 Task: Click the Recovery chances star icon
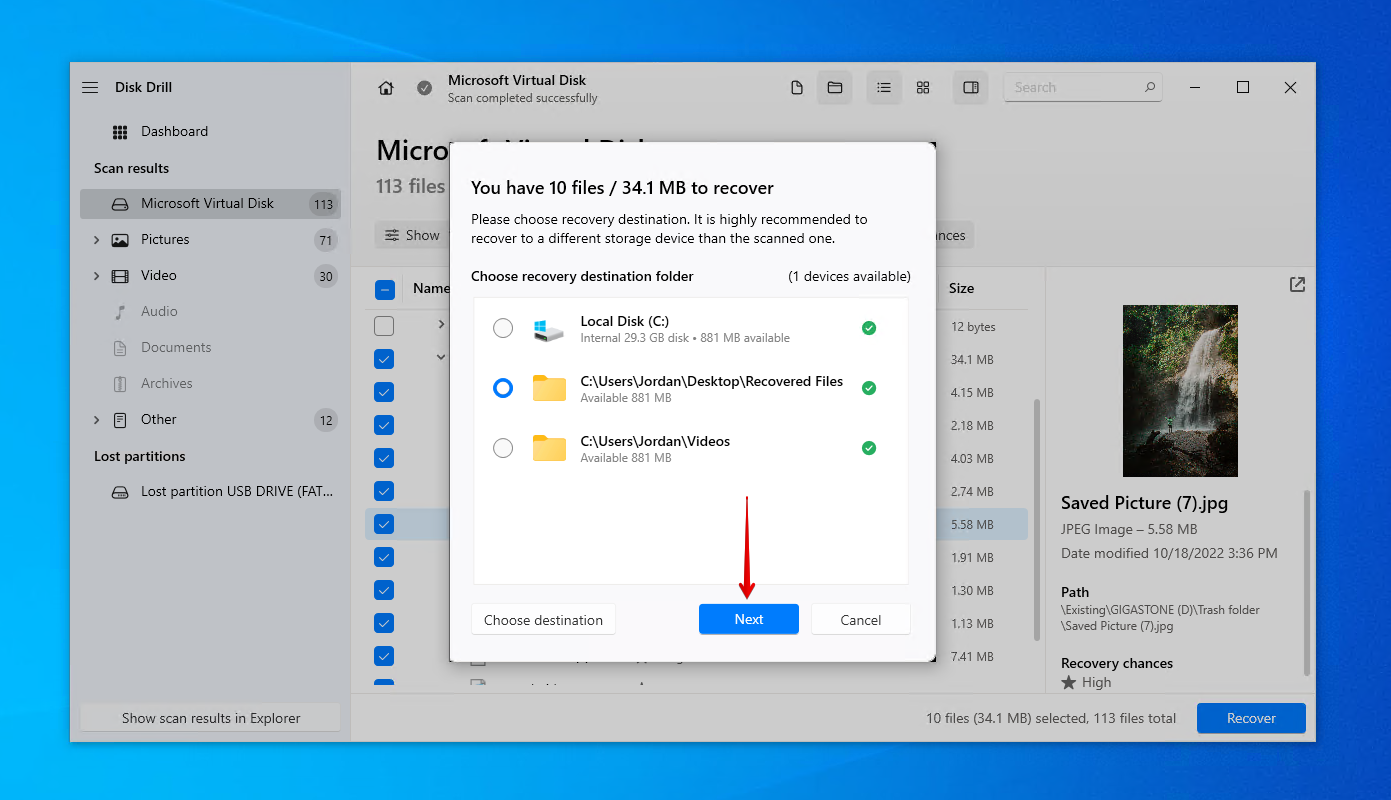pos(1069,683)
